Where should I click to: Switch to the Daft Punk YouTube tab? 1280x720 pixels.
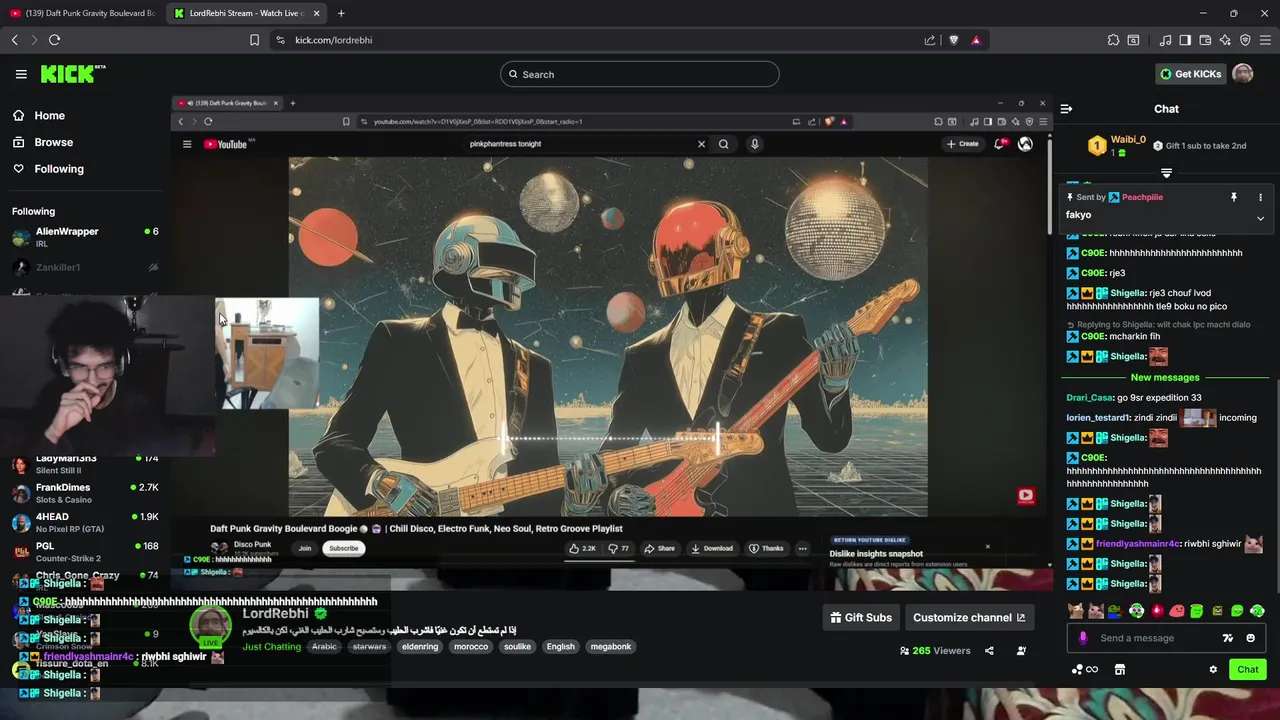(82, 13)
